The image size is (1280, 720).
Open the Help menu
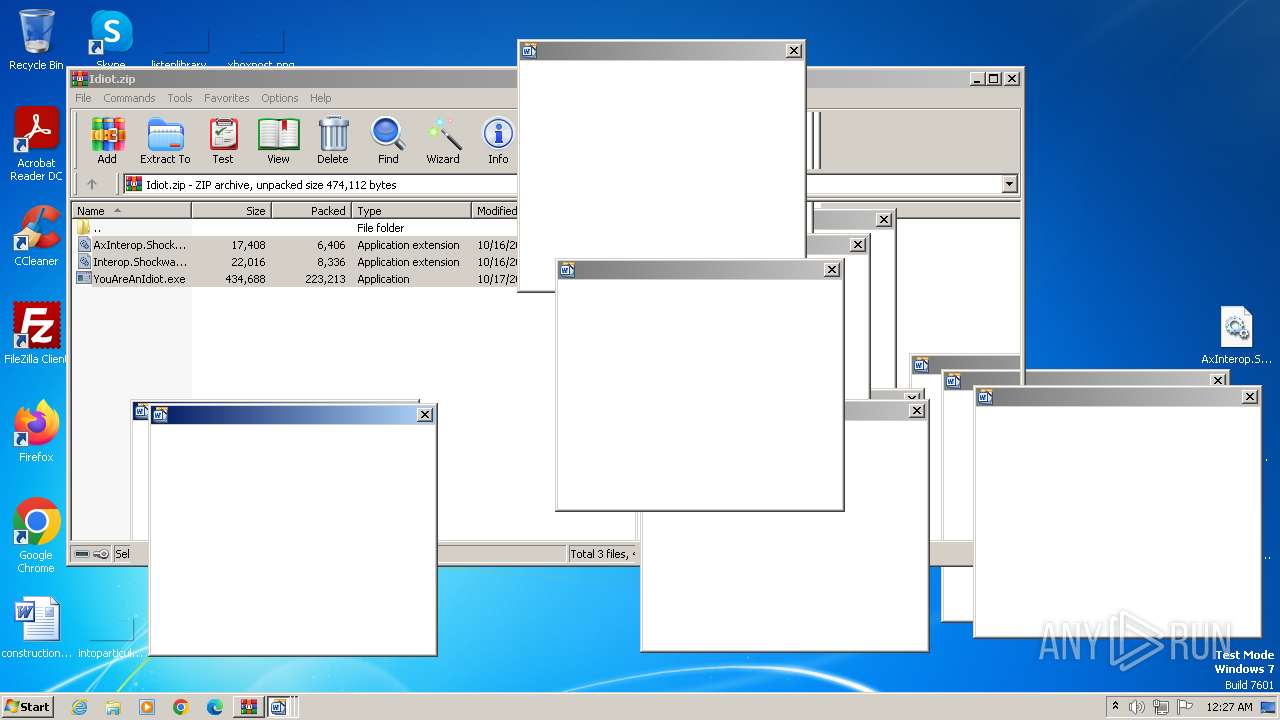click(x=320, y=98)
